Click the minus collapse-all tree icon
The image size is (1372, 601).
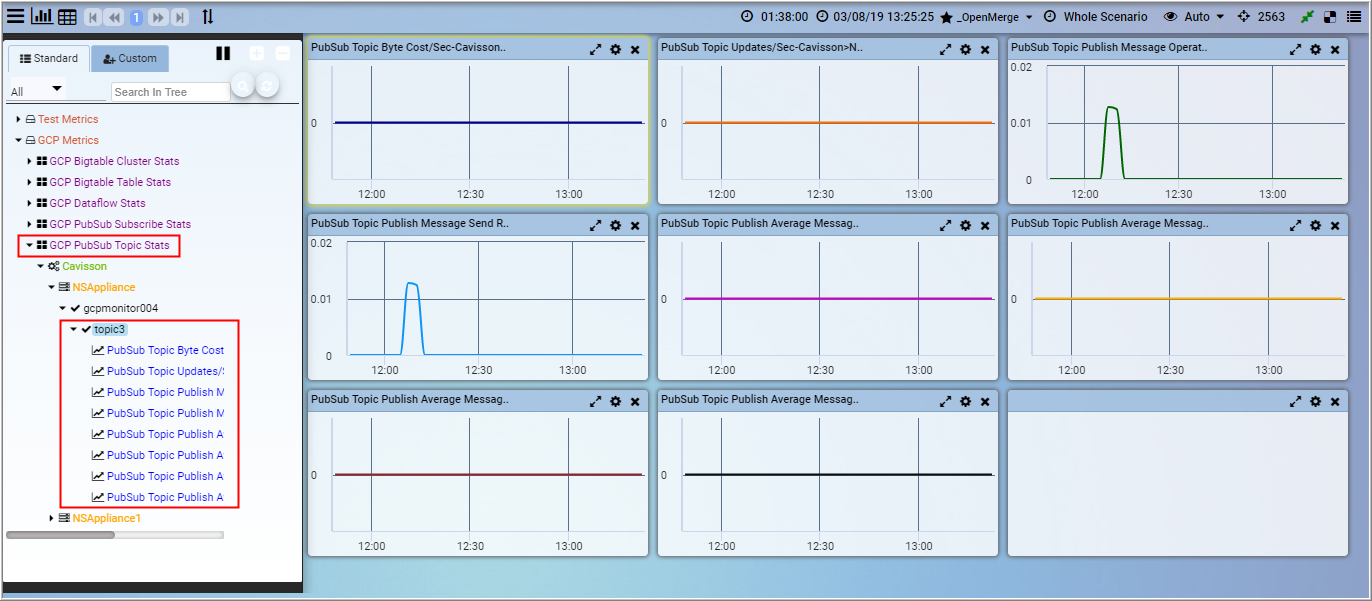283,53
